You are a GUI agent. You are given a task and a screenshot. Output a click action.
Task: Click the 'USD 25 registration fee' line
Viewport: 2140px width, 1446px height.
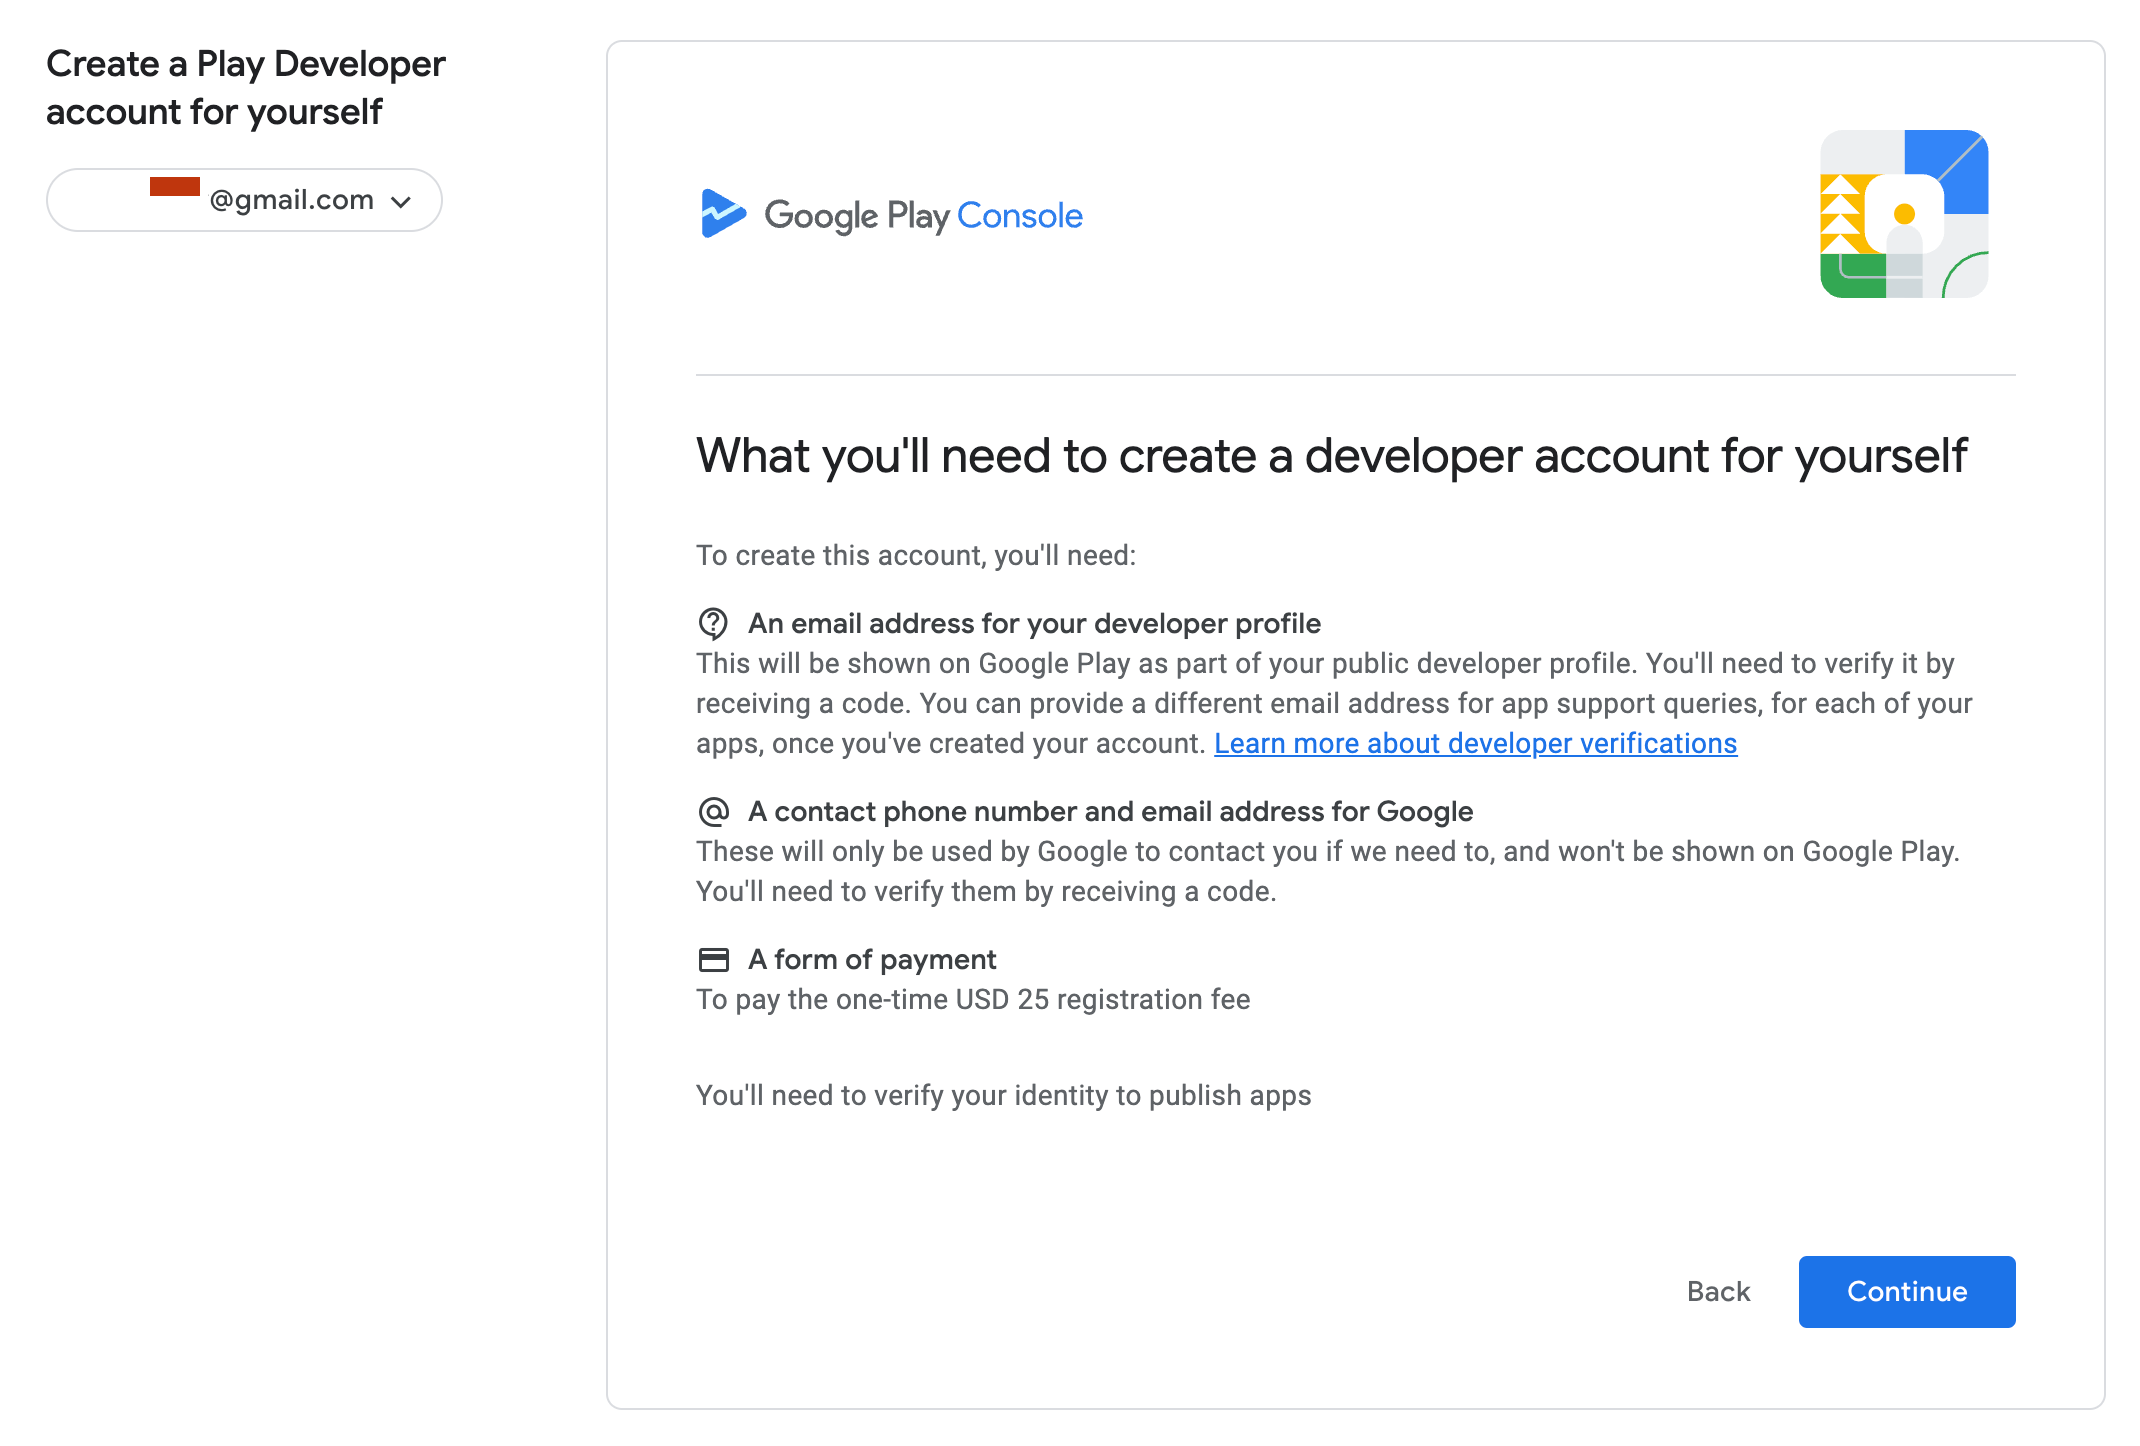(x=973, y=1000)
